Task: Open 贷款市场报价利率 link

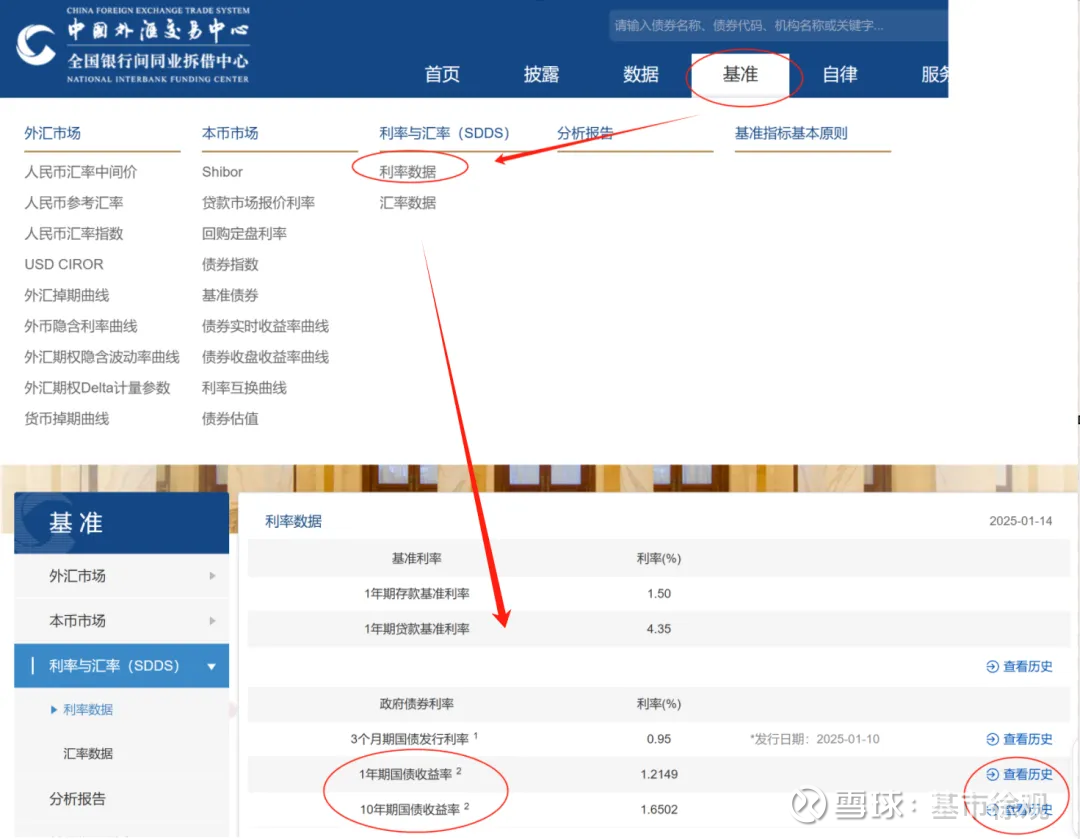Action: pyautogui.click(x=258, y=203)
